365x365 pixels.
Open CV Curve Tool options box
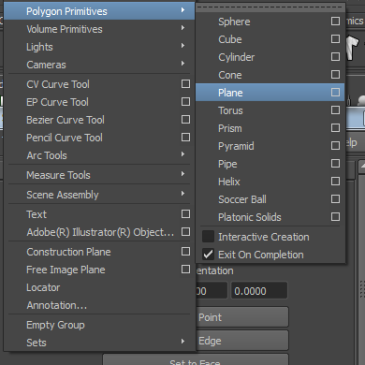[x=186, y=84]
